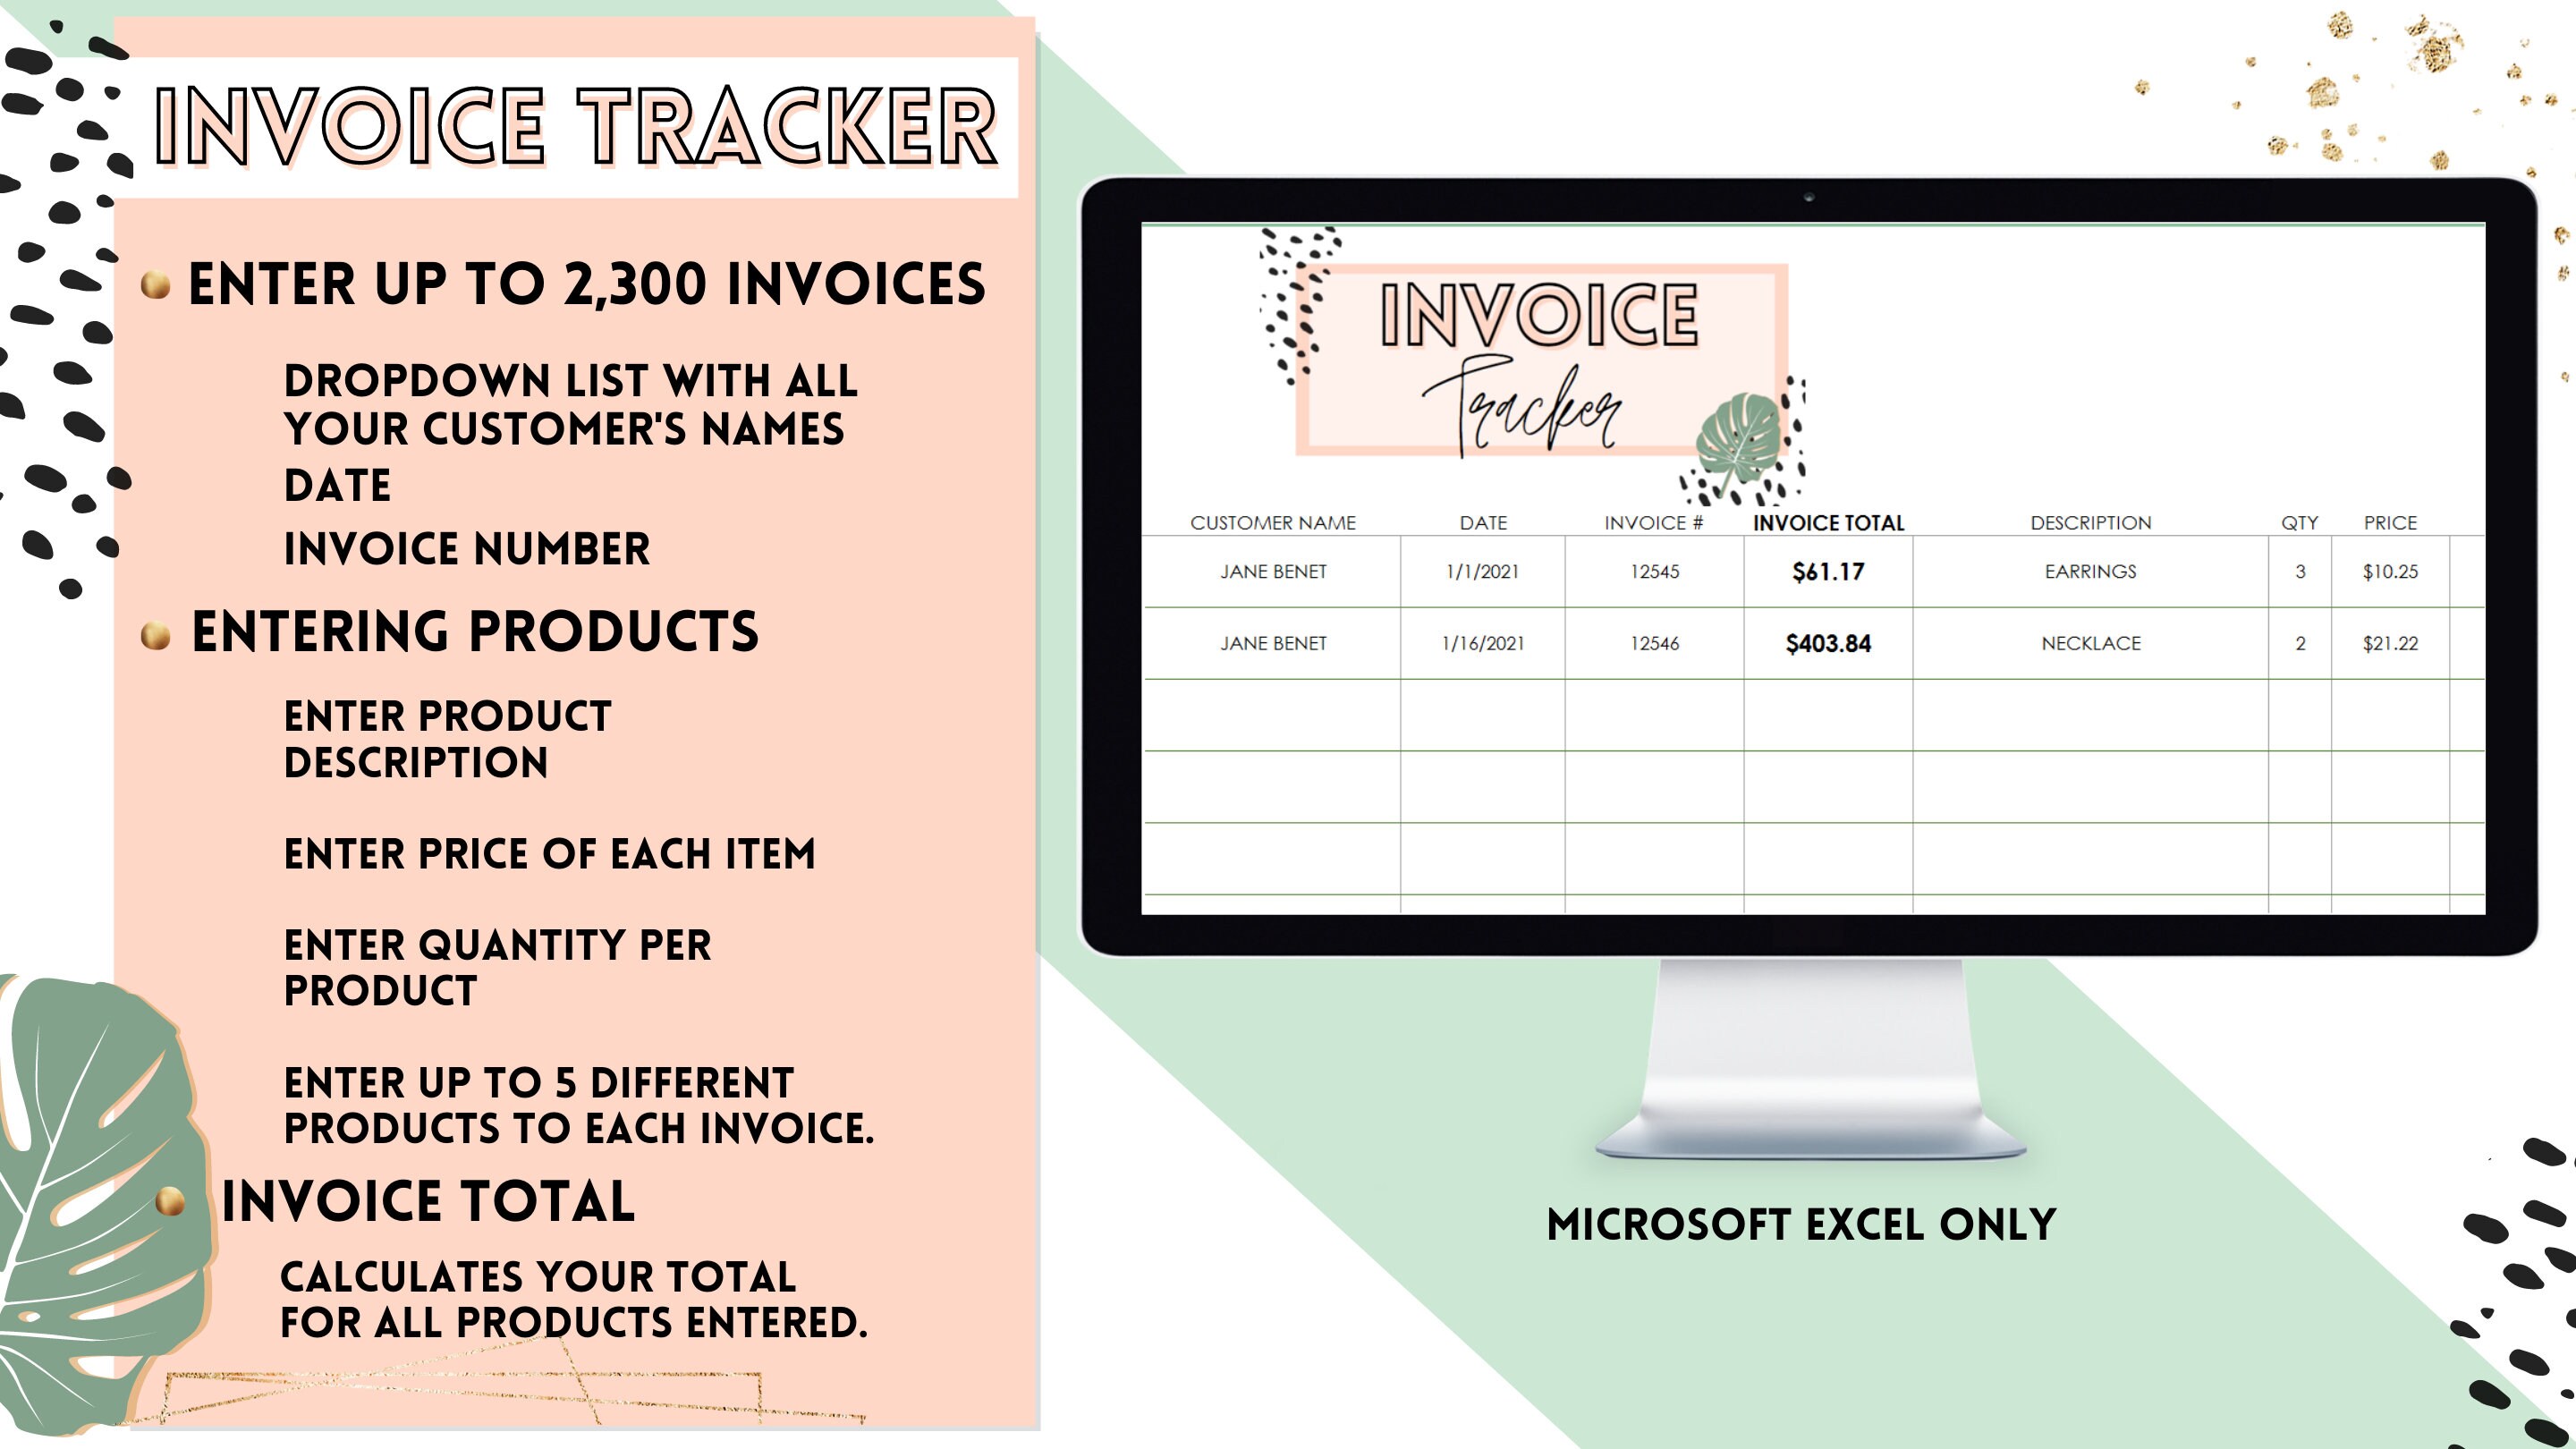Select the $10.25 price cell

pyautogui.click(x=2390, y=571)
